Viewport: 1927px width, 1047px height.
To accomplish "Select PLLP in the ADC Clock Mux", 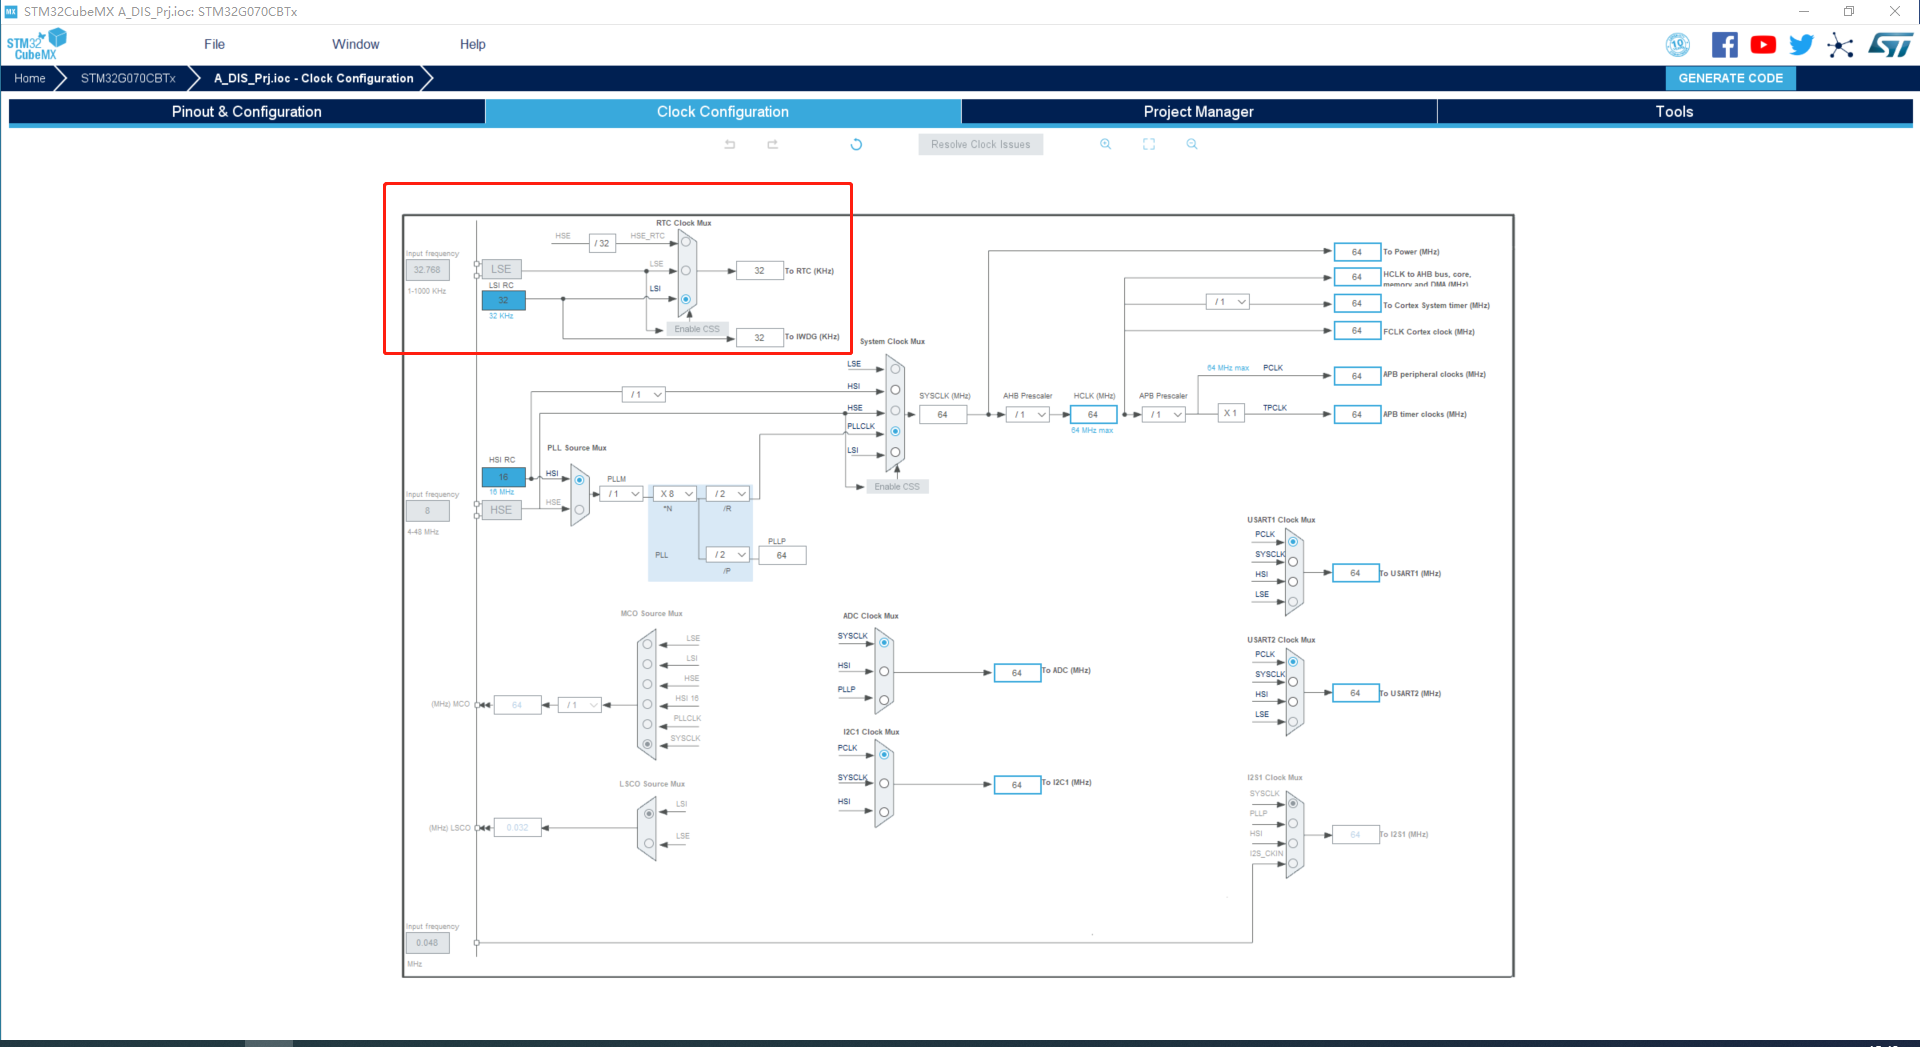I will click(884, 699).
